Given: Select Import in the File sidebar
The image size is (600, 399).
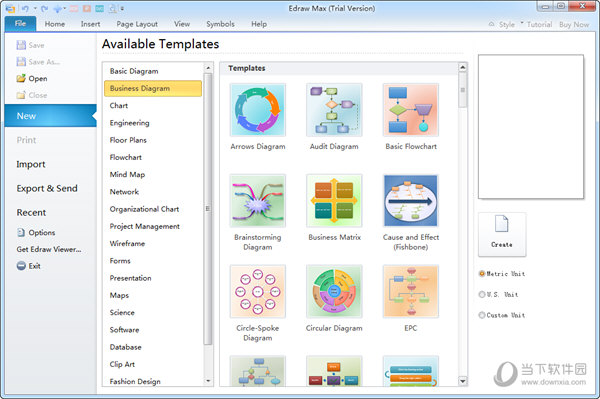Looking at the screenshot, I should (31, 164).
